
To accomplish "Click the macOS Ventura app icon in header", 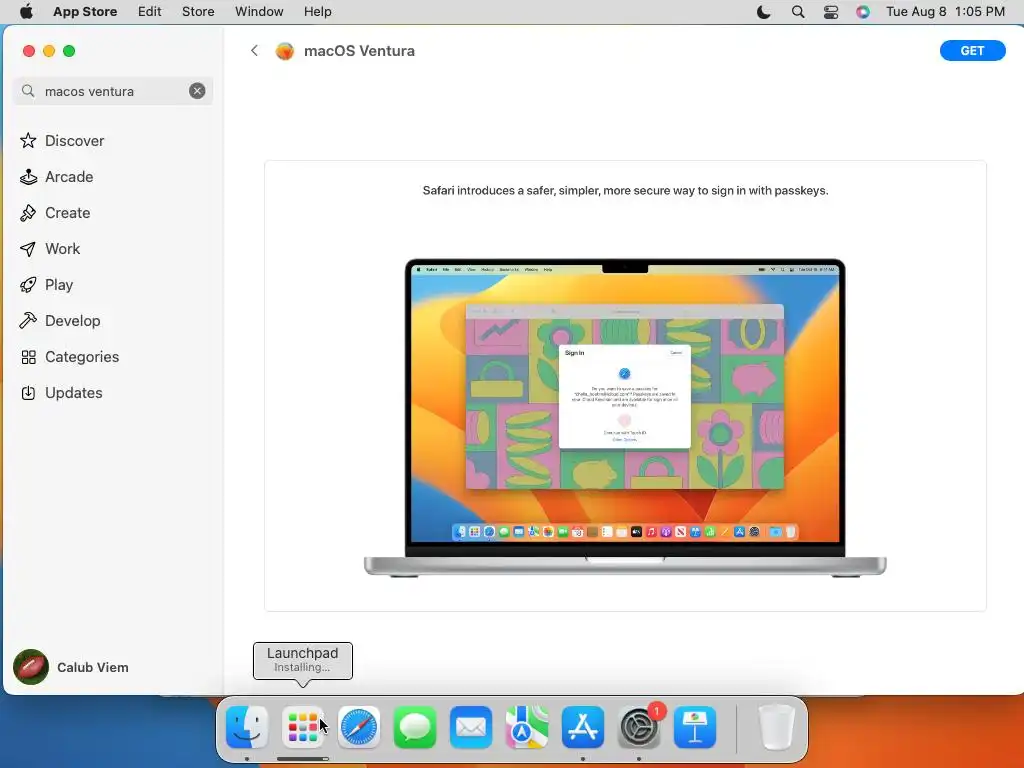I will click(285, 51).
